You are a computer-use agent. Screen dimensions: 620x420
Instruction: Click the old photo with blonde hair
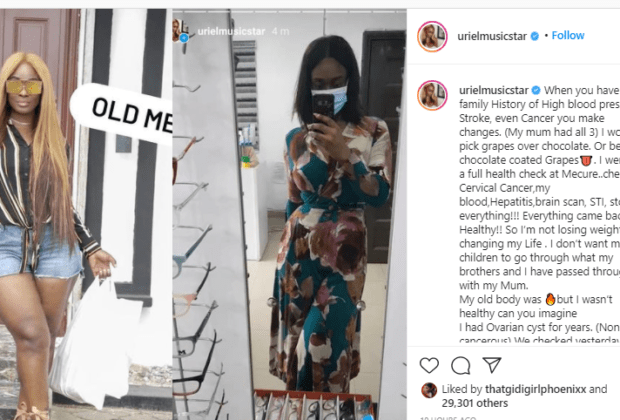pos(86,214)
